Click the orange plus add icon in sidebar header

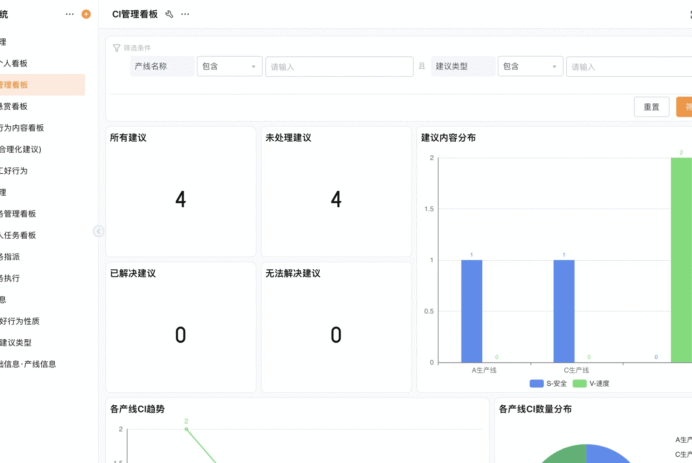click(x=86, y=14)
